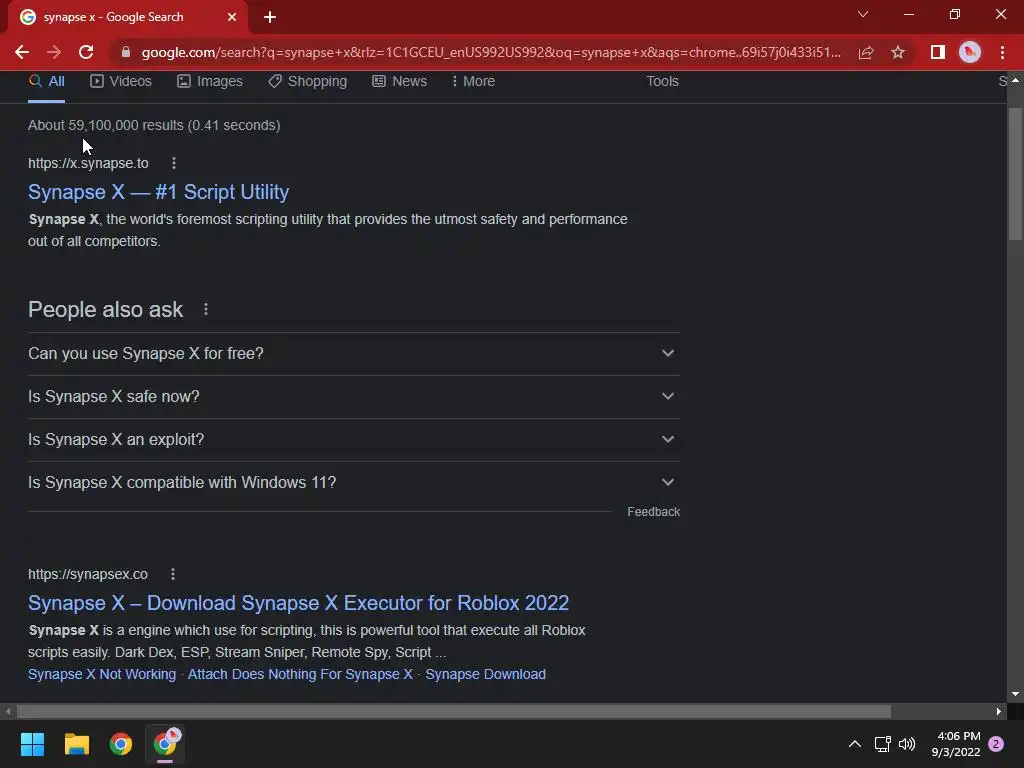The width and height of the screenshot is (1024, 768).
Task: Reload the Google search page
Action: (x=86, y=52)
